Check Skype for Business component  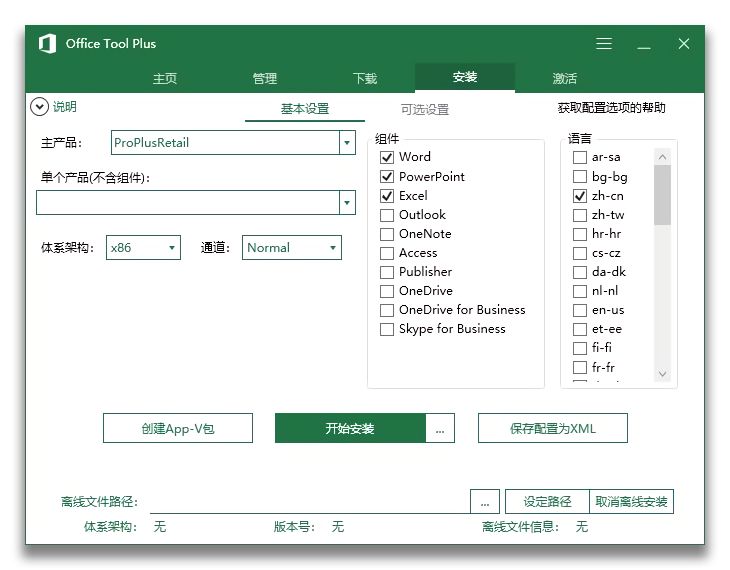pos(387,329)
